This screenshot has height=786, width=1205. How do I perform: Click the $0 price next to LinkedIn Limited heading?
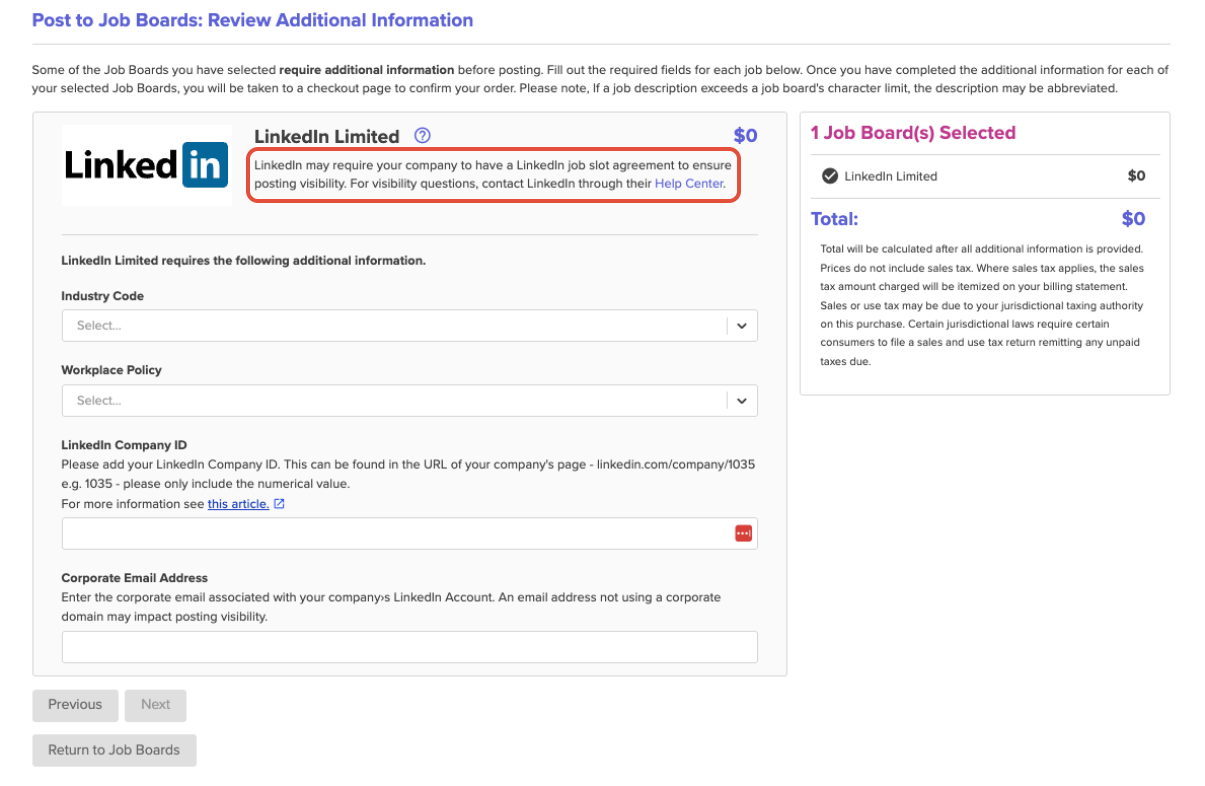click(745, 136)
